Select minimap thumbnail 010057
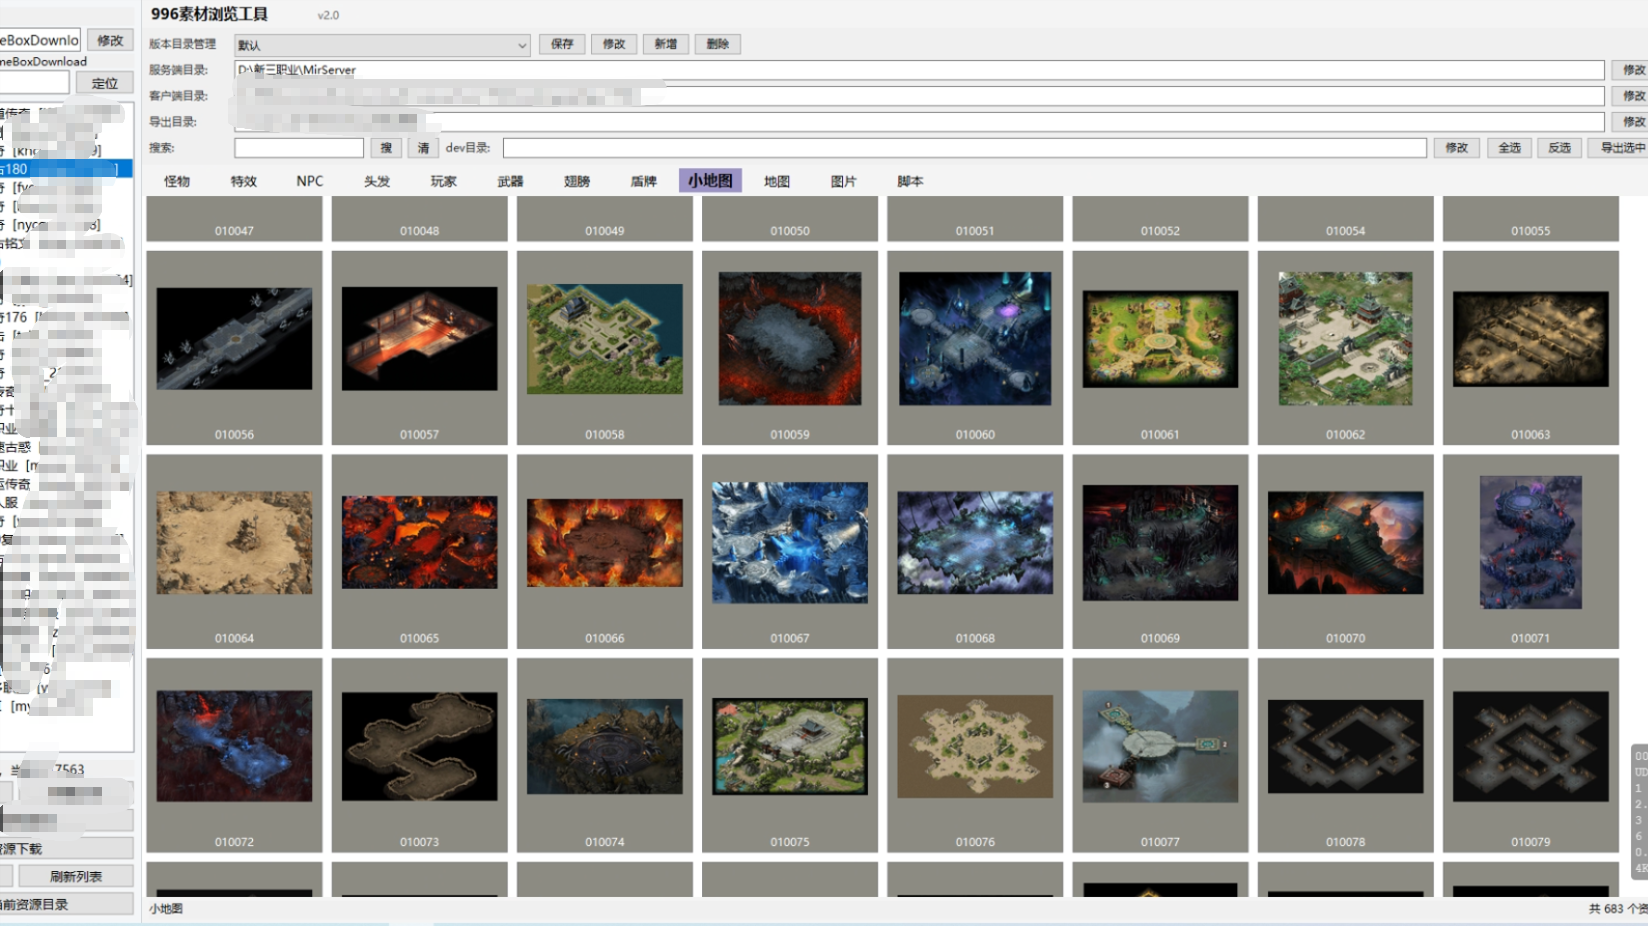This screenshot has height=926, width=1648. [x=420, y=347]
